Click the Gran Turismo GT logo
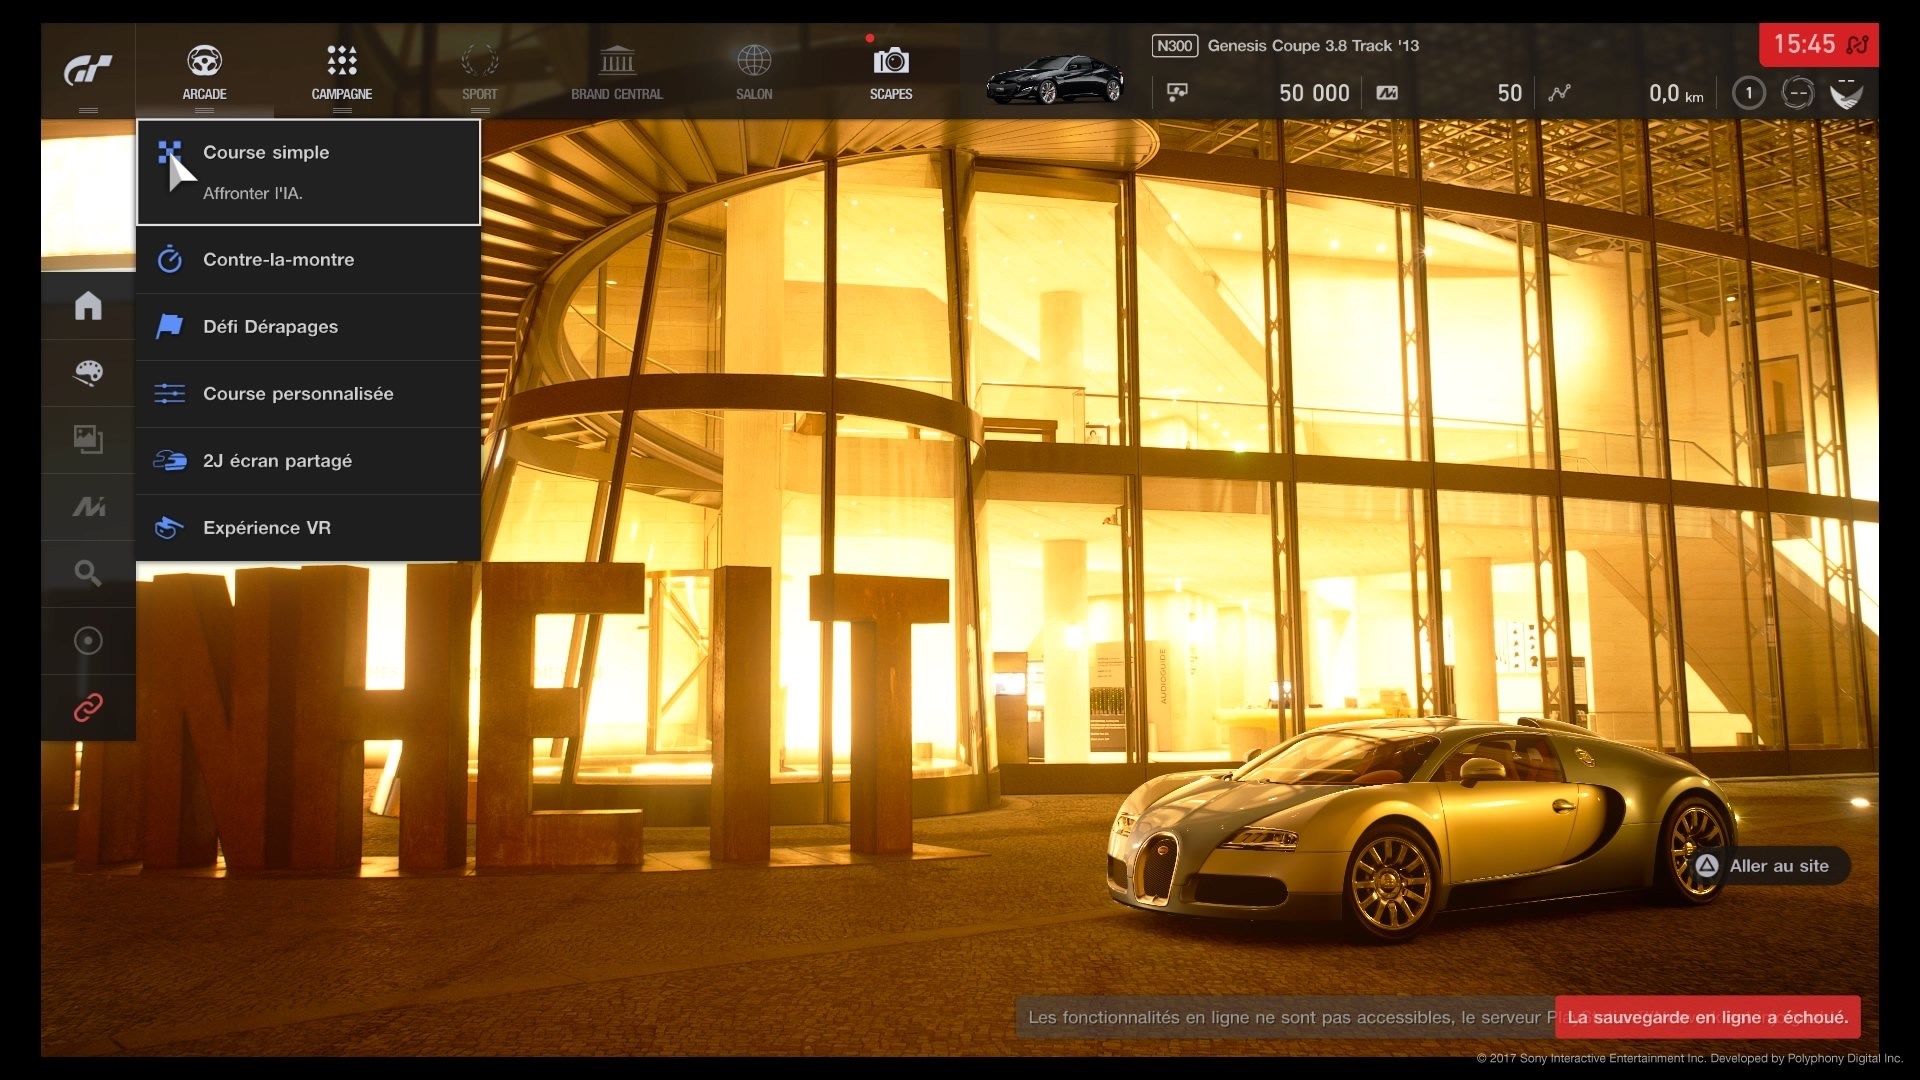This screenshot has height=1080, width=1920. tap(88, 70)
